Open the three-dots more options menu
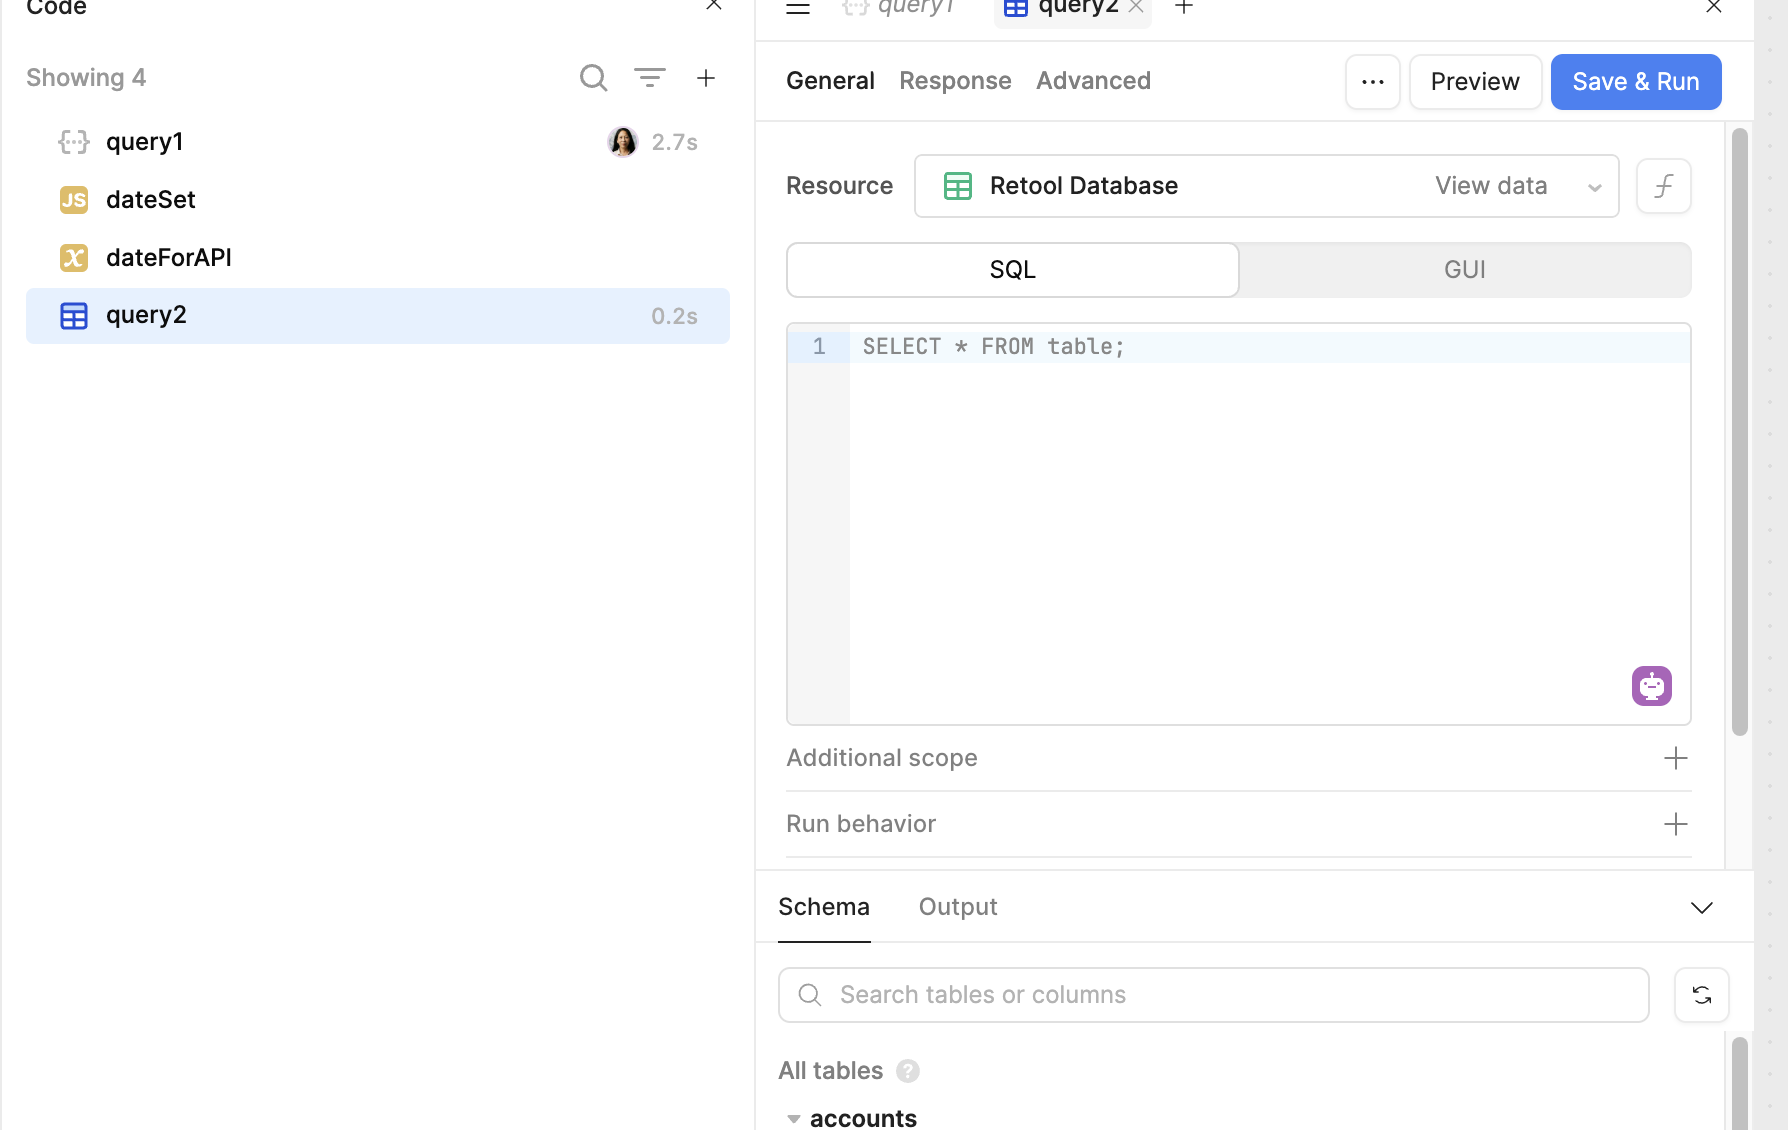The image size is (1788, 1130). tap(1373, 82)
